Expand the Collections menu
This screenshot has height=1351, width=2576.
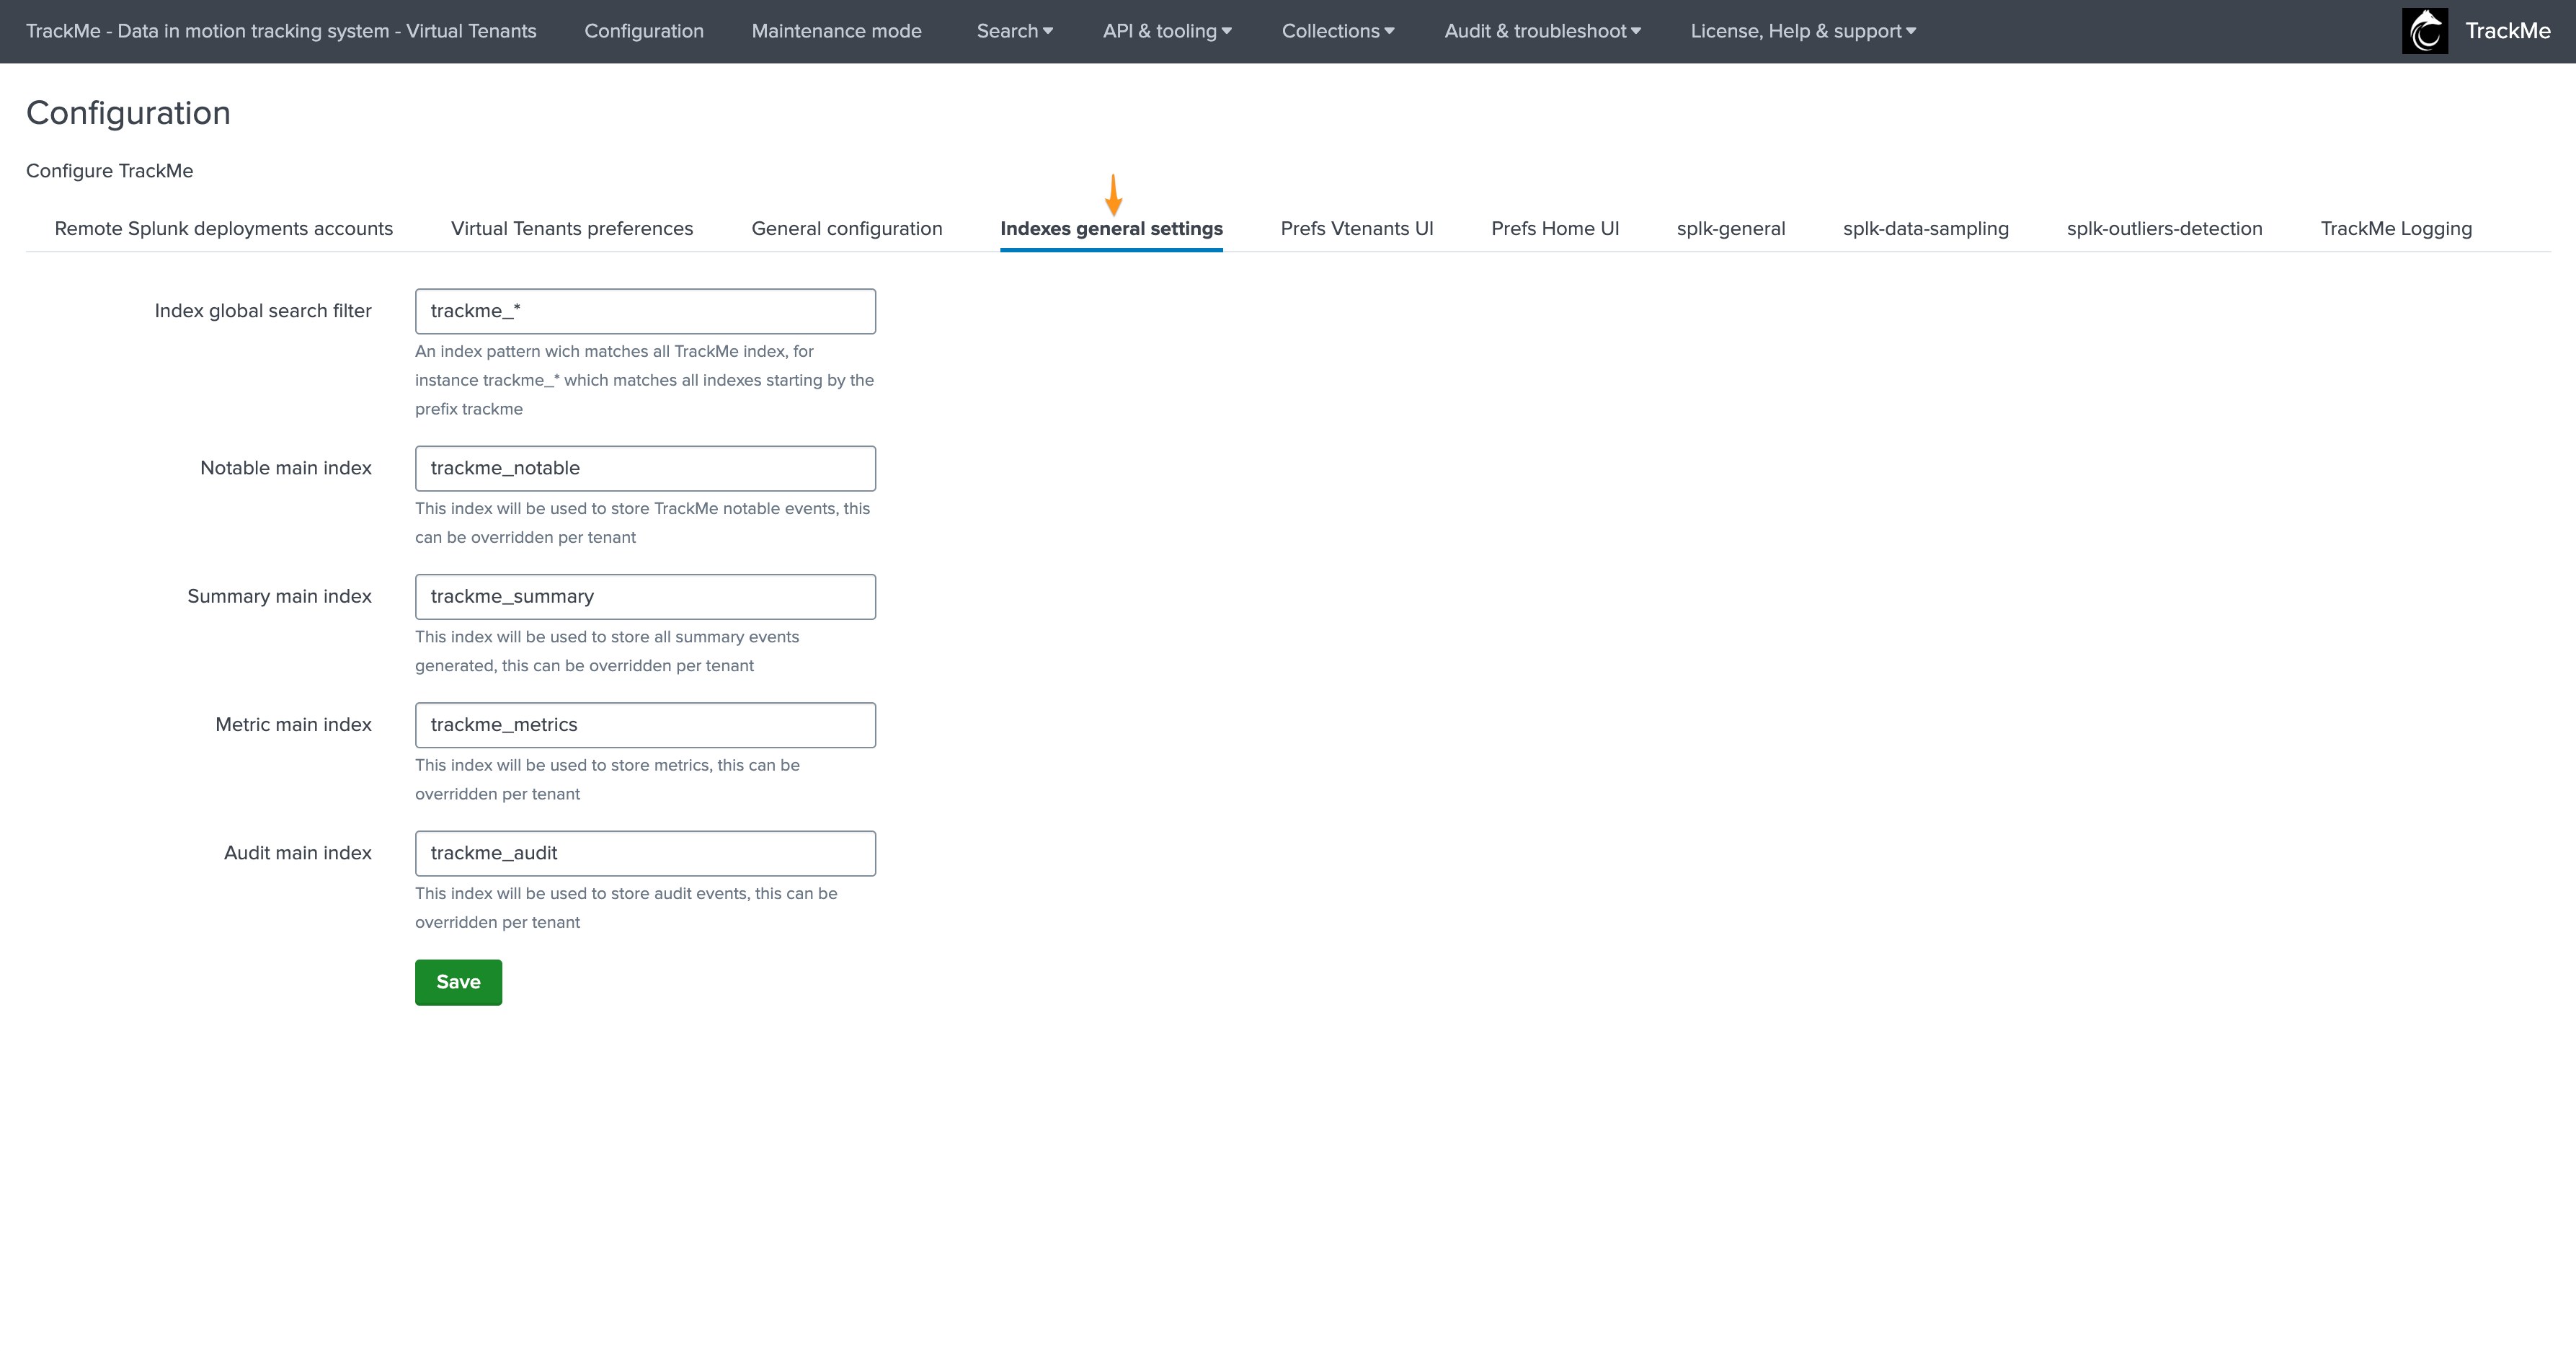tap(1337, 31)
